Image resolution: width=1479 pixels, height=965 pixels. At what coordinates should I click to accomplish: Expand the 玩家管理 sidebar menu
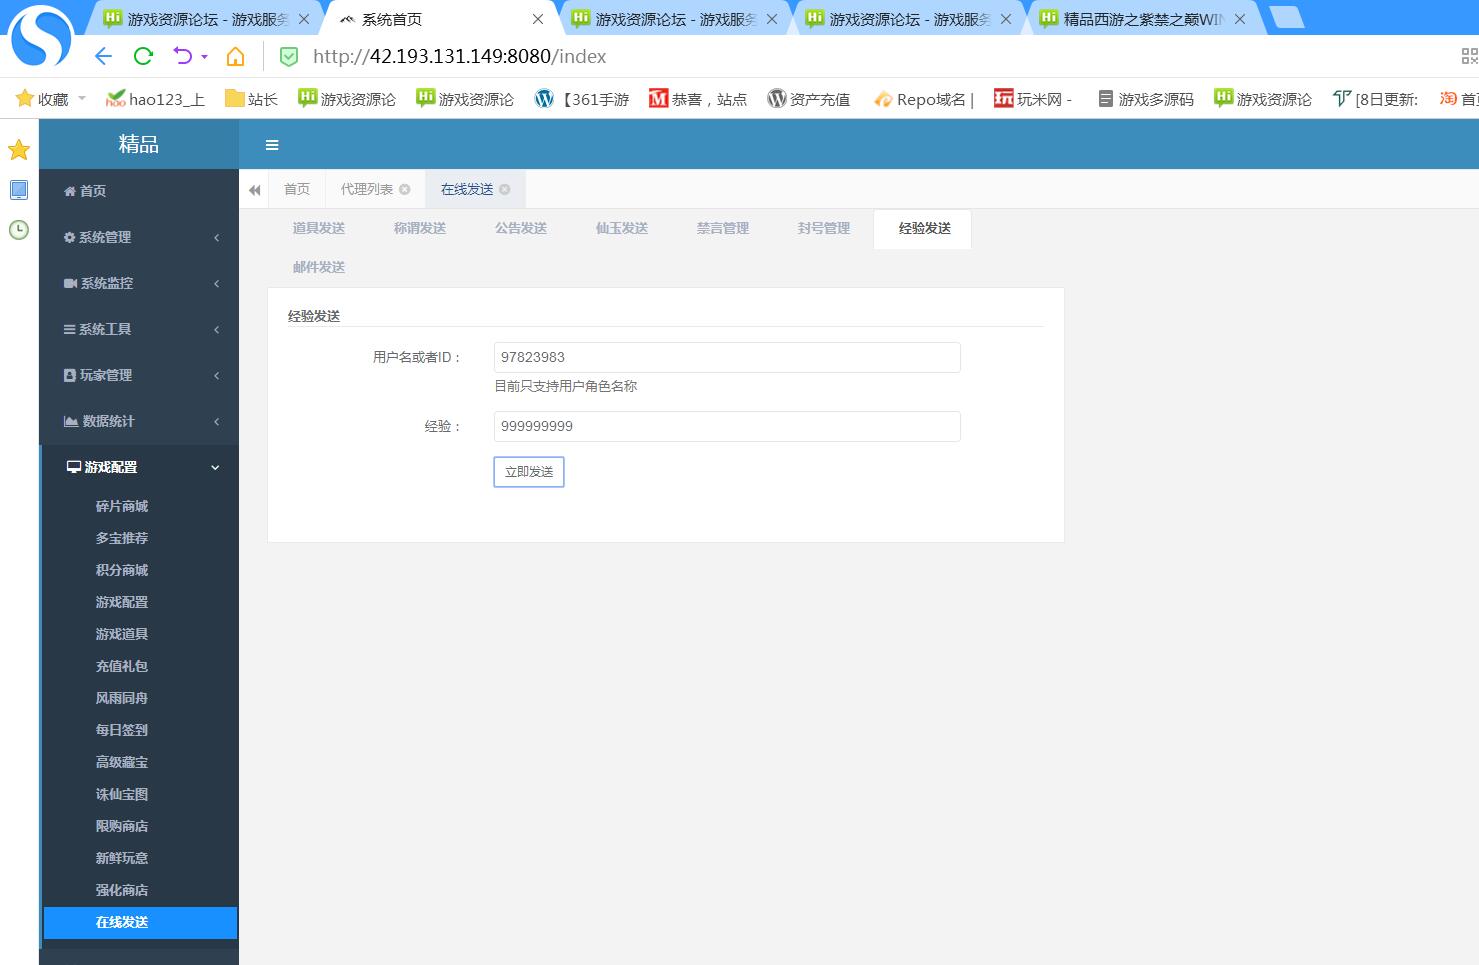click(140, 375)
